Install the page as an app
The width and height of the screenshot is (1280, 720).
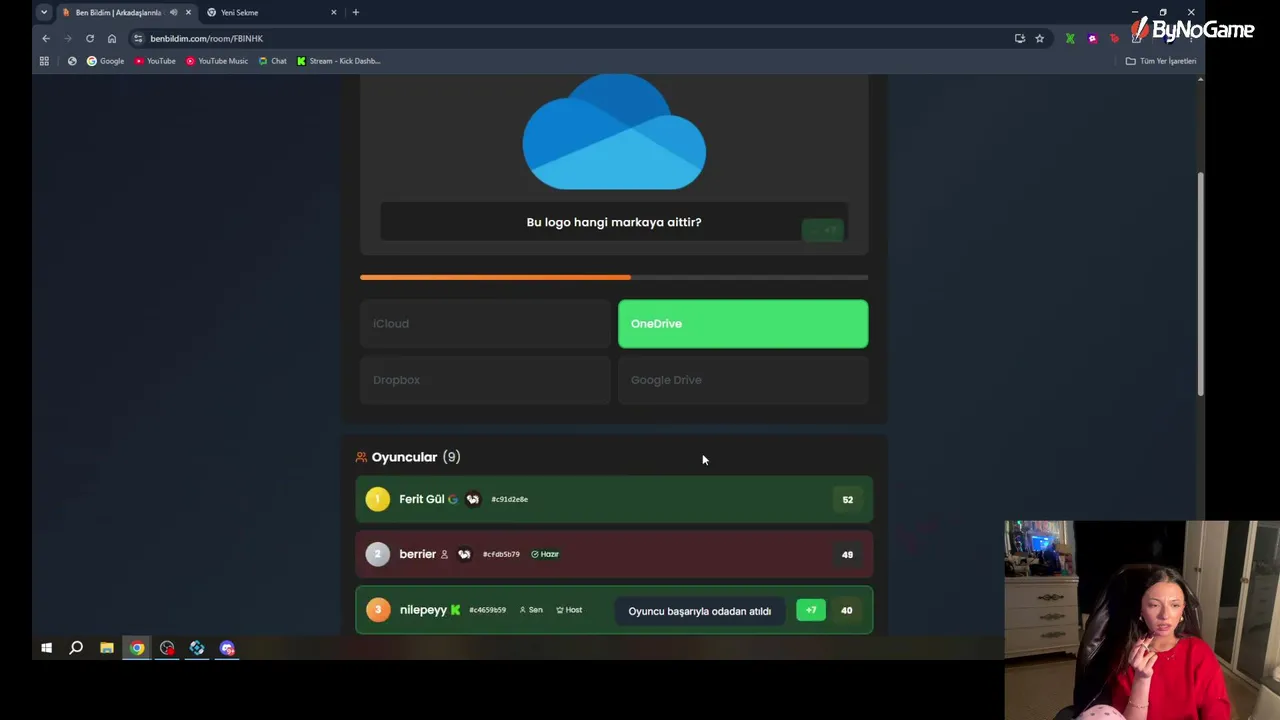(1020, 38)
